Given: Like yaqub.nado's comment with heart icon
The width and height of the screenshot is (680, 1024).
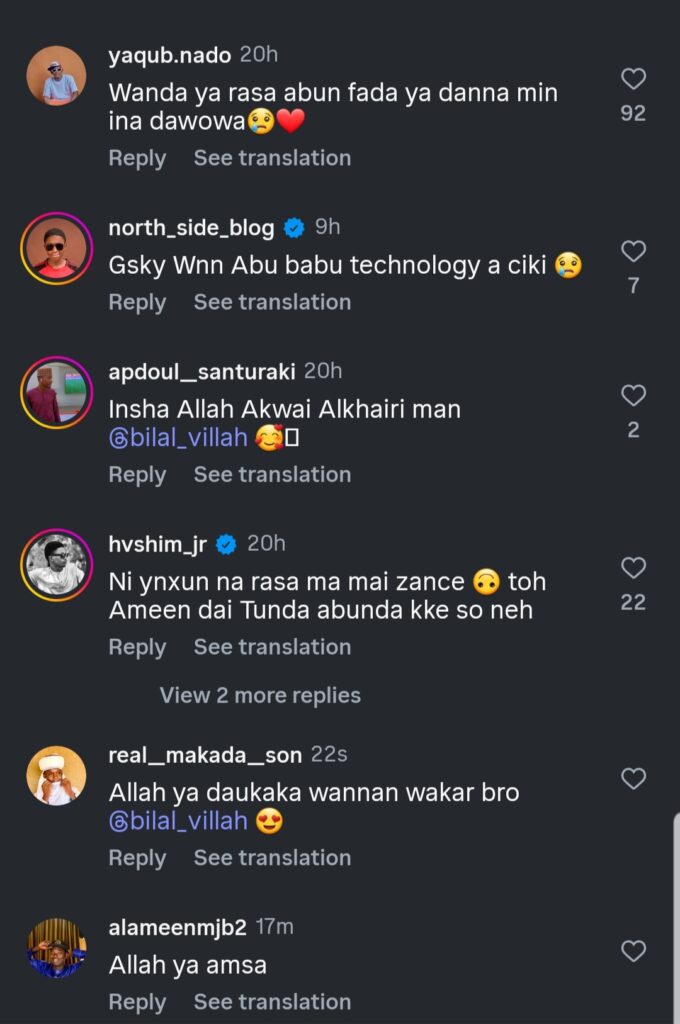Looking at the screenshot, I should (633, 79).
